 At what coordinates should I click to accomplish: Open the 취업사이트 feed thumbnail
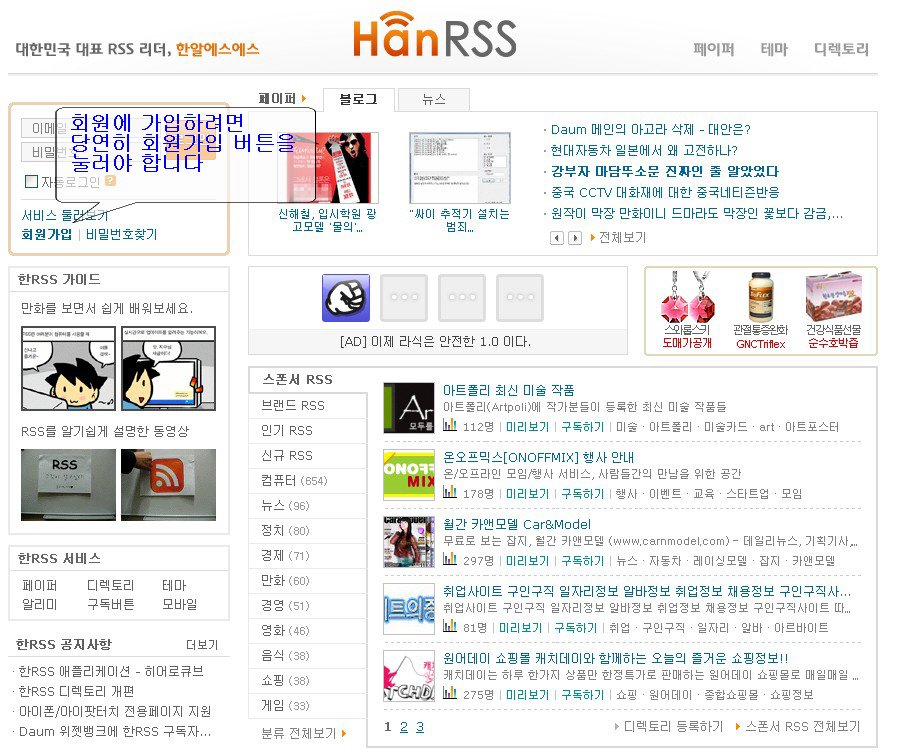[x=409, y=609]
